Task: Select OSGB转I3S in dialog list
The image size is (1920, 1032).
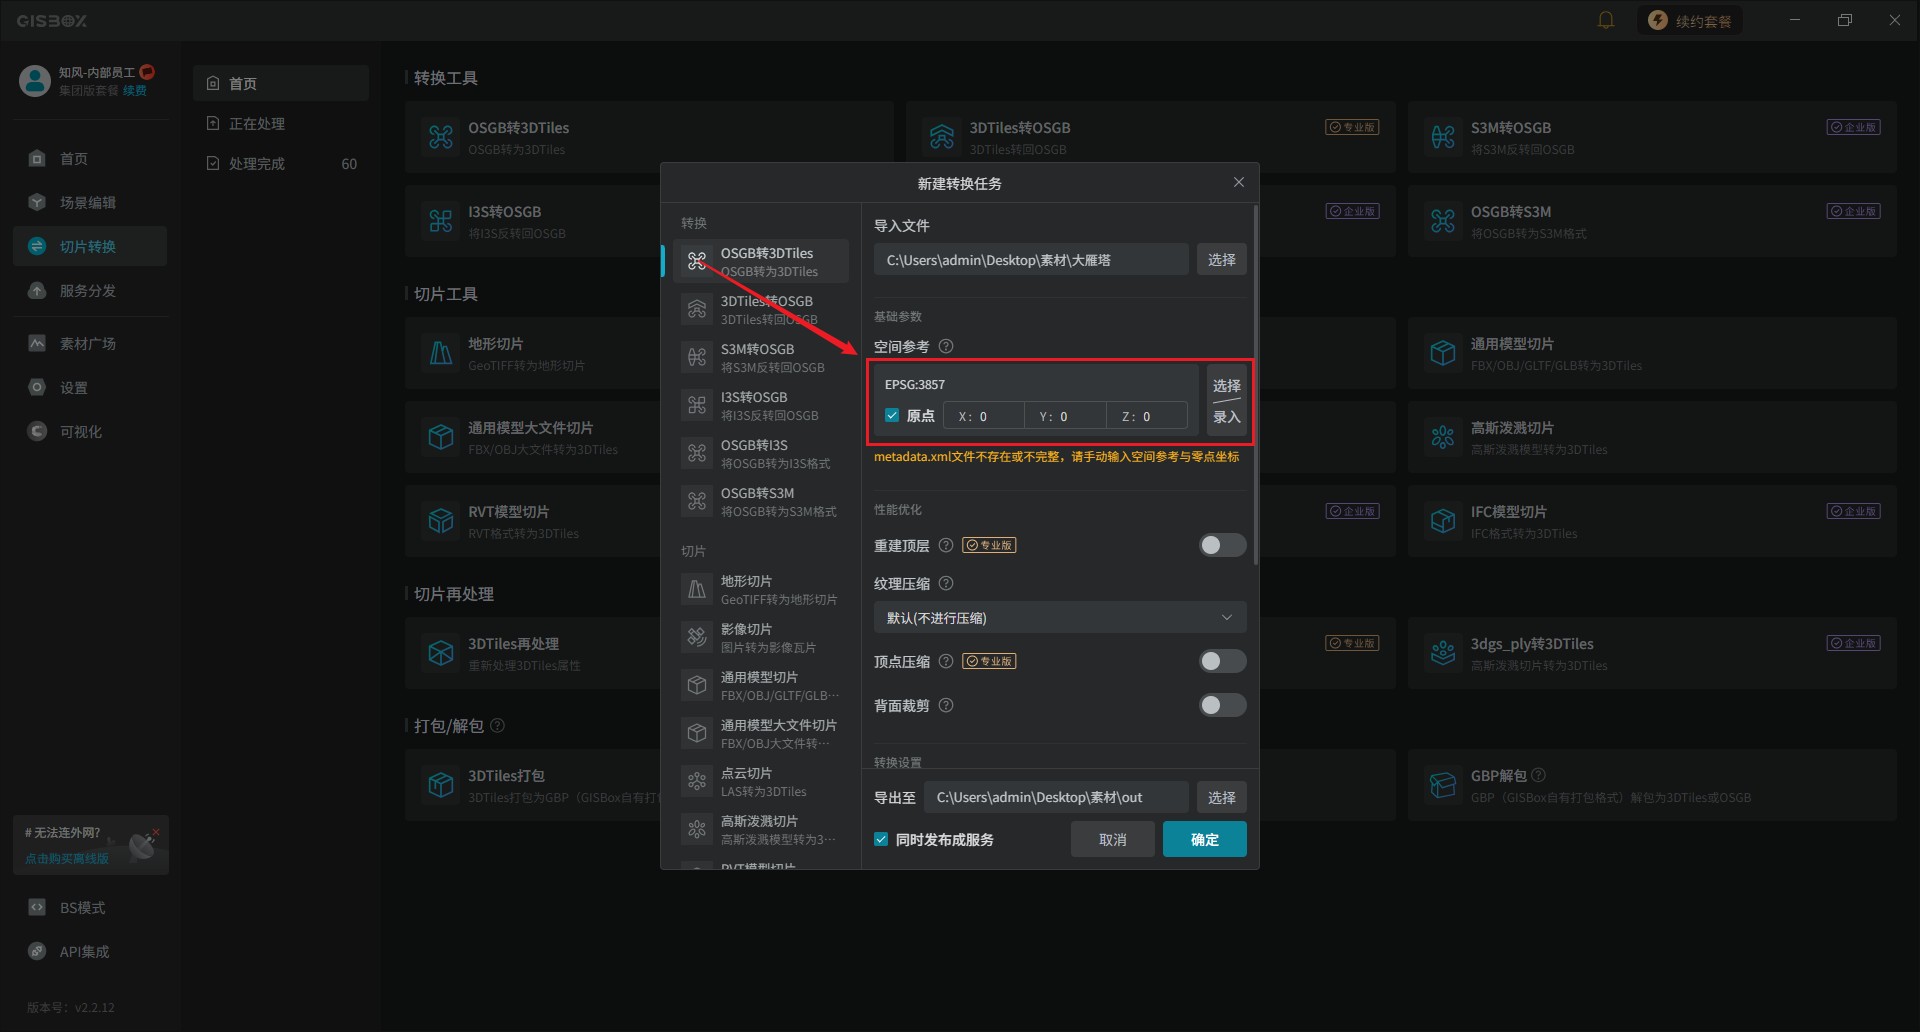Action: (x=761, y=454)
